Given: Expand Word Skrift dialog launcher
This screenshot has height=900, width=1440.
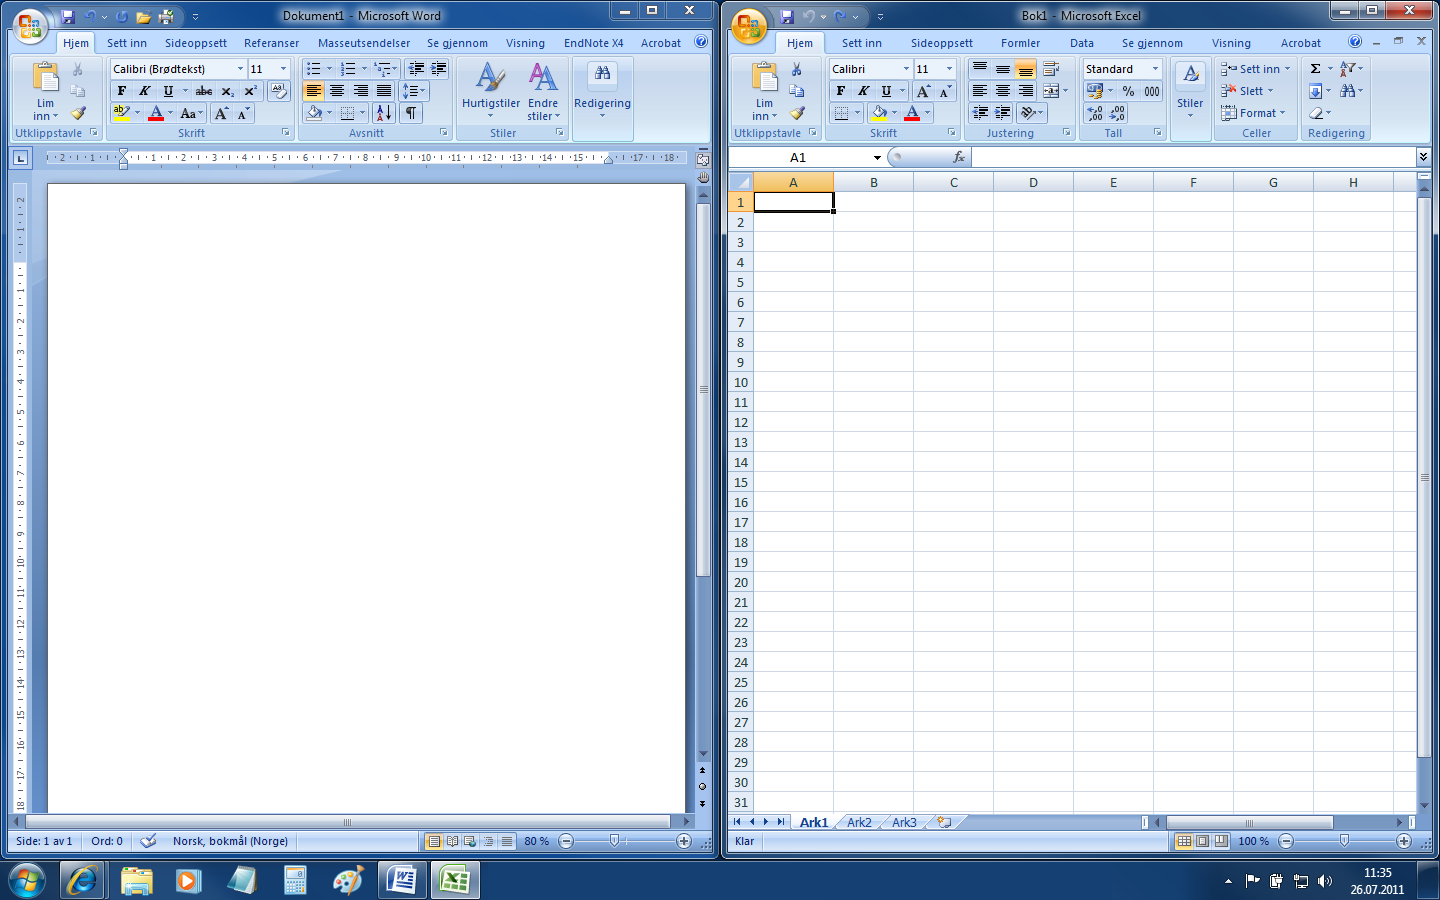Looking at the screenshot, I should click(285, 132).
